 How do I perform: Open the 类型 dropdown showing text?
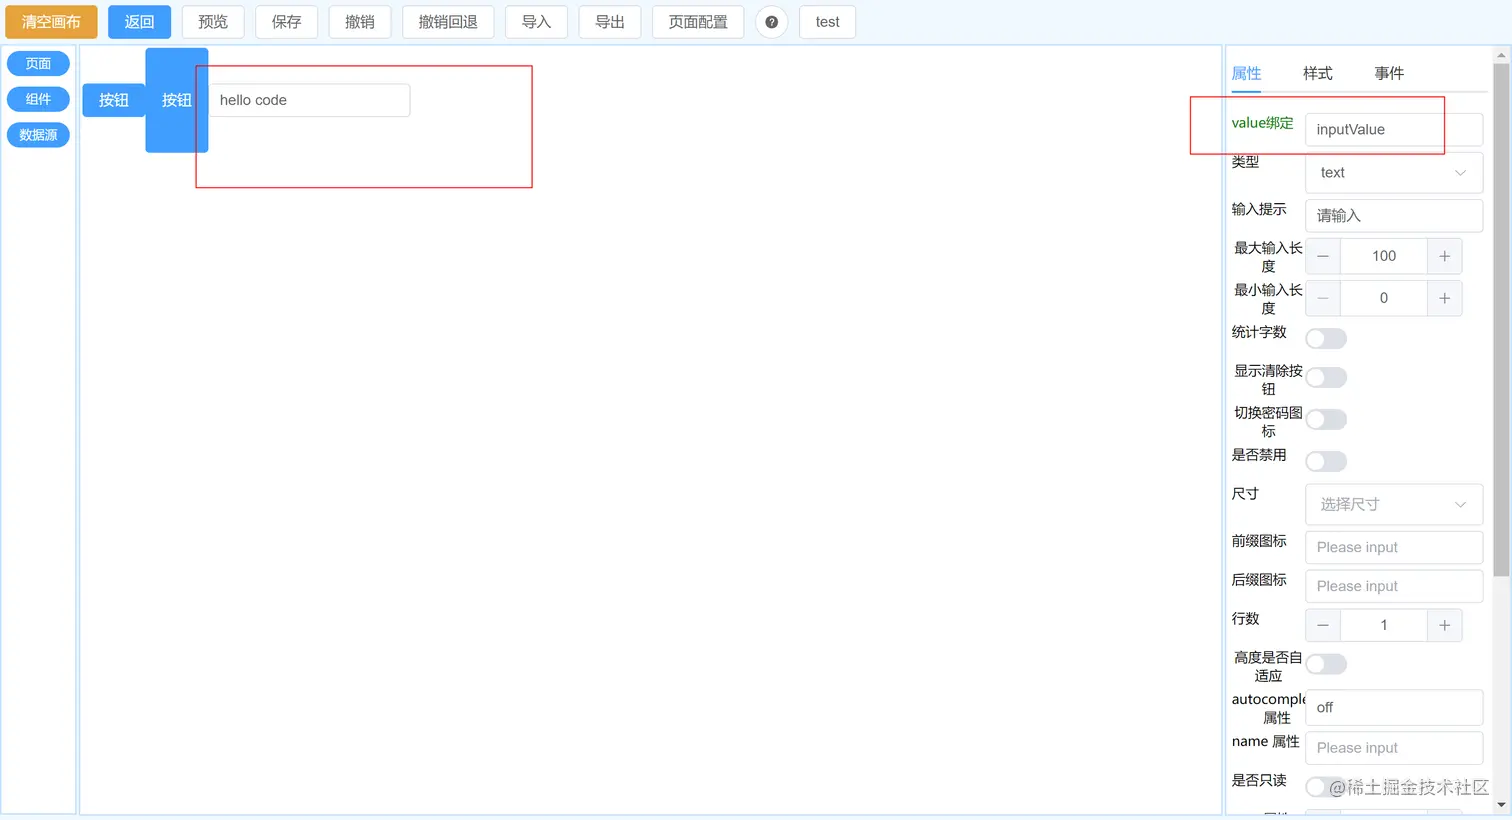click(x=1393, y=172)
